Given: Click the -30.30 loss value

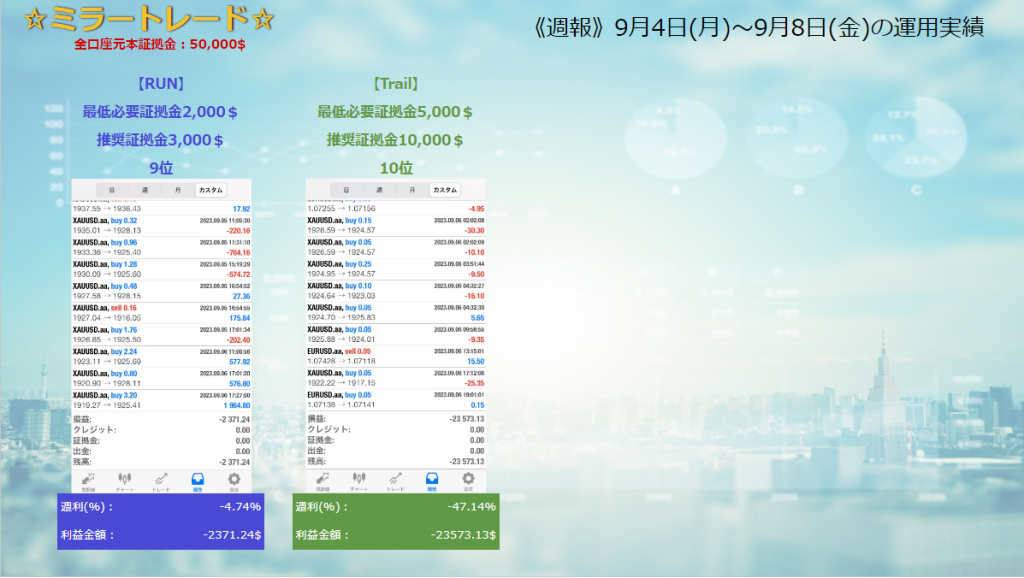Looking at the screenshot, I should 474,231.
